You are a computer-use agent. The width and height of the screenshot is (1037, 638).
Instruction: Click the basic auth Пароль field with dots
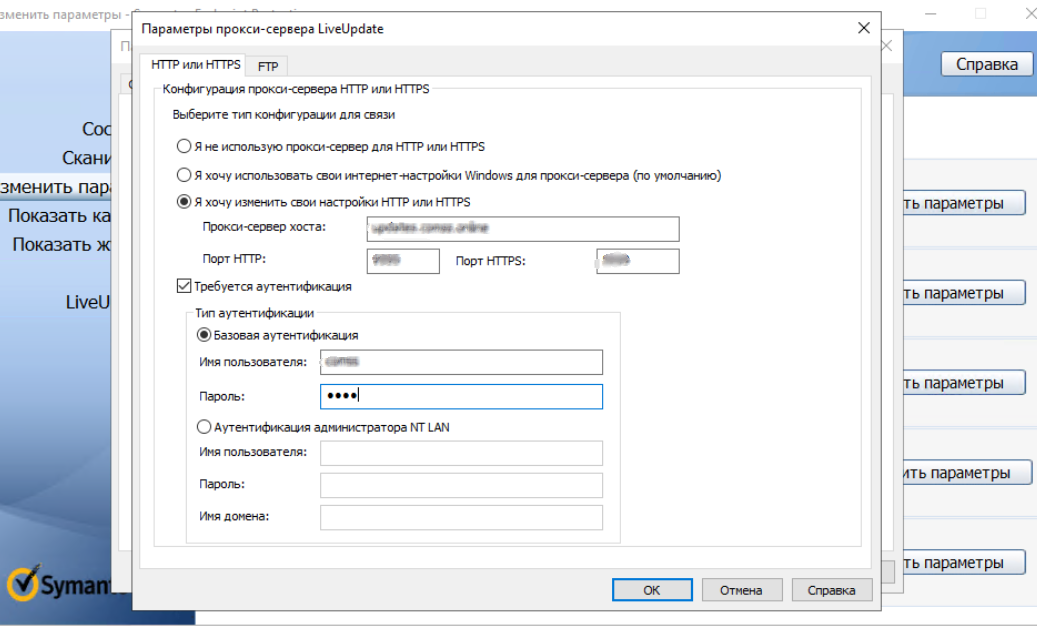pos(461,397)
